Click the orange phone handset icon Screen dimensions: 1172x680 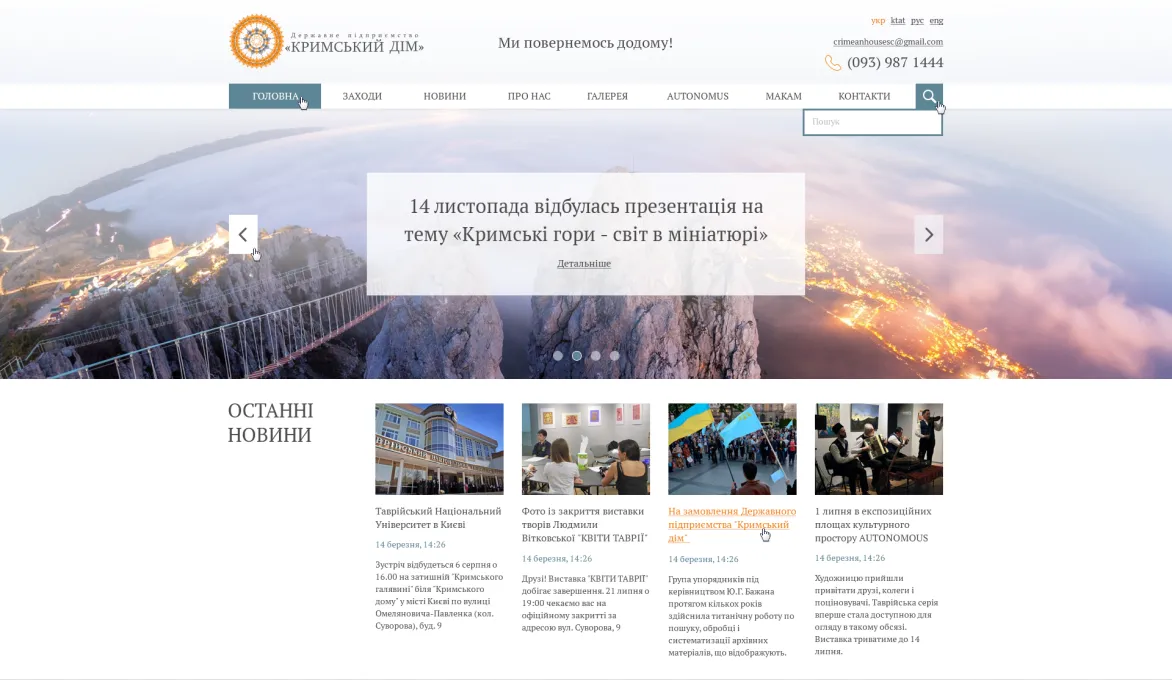[833, 63]
